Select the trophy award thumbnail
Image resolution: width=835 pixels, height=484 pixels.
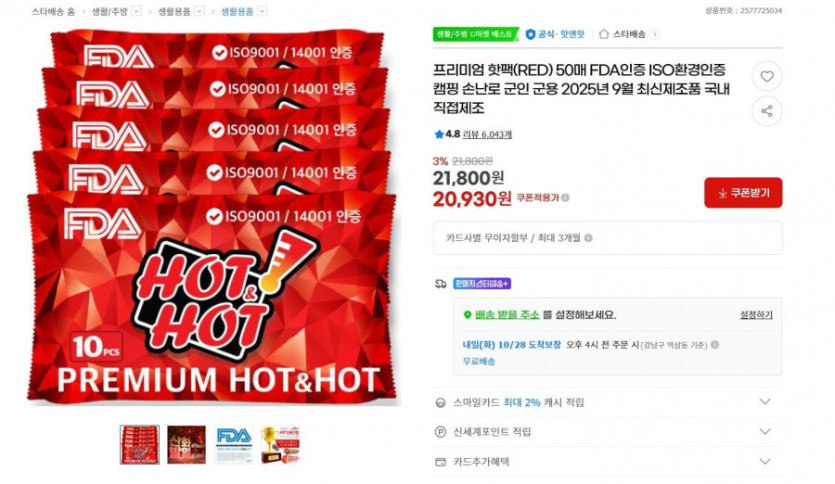pyautogui.click(x=280, y=445)
